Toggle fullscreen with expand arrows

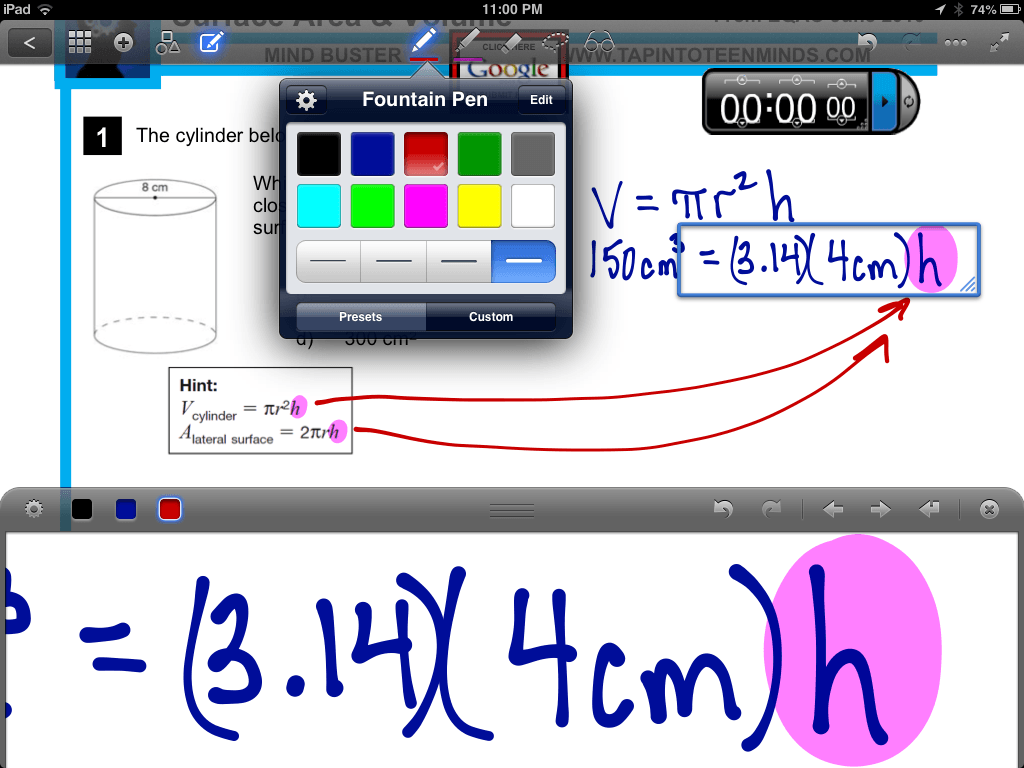click(999, 43)
